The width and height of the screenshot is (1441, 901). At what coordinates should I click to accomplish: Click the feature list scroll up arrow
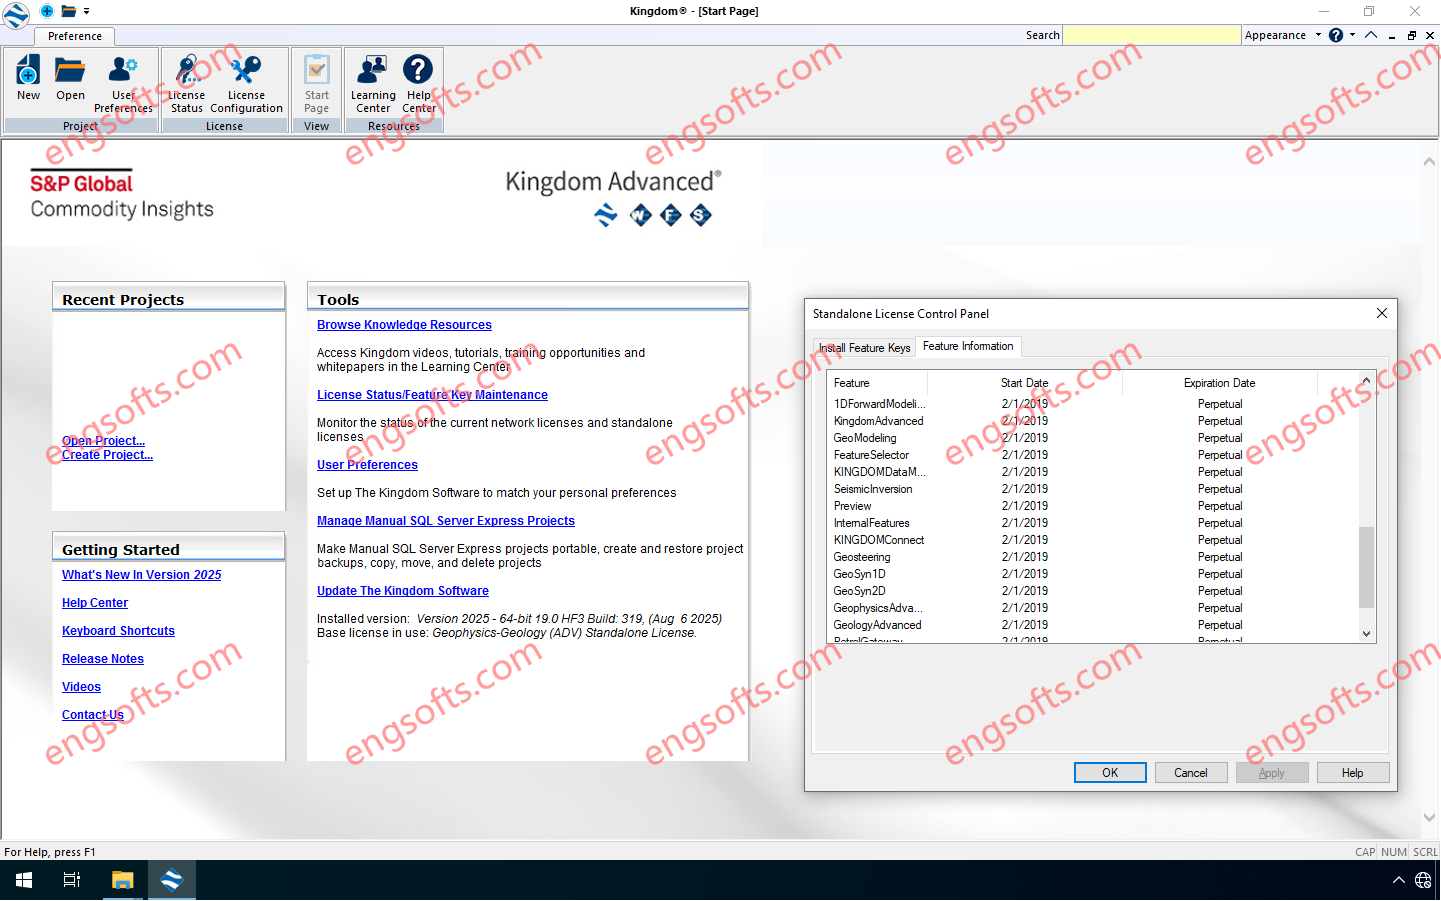[x=1367, y=380]
